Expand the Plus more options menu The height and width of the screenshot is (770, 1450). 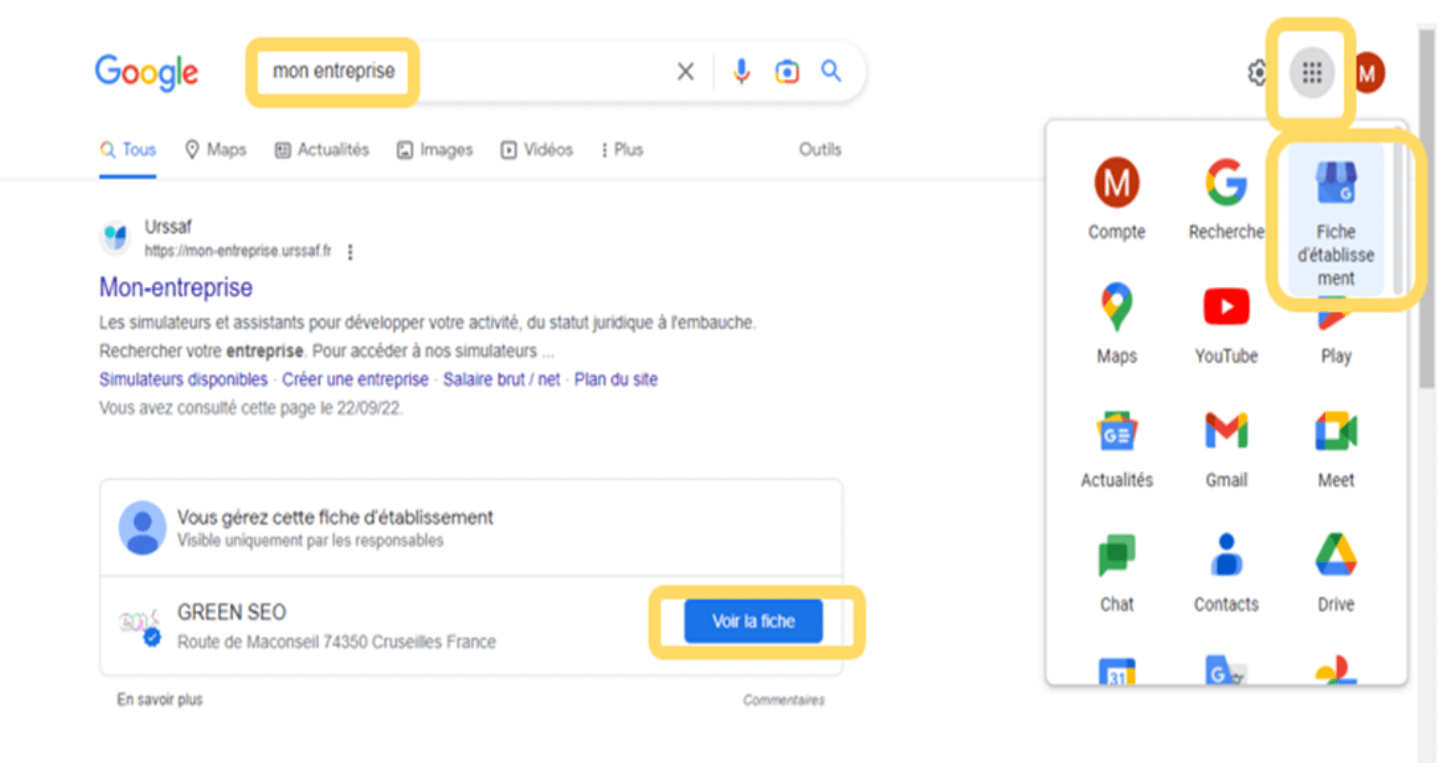point(622,150)
